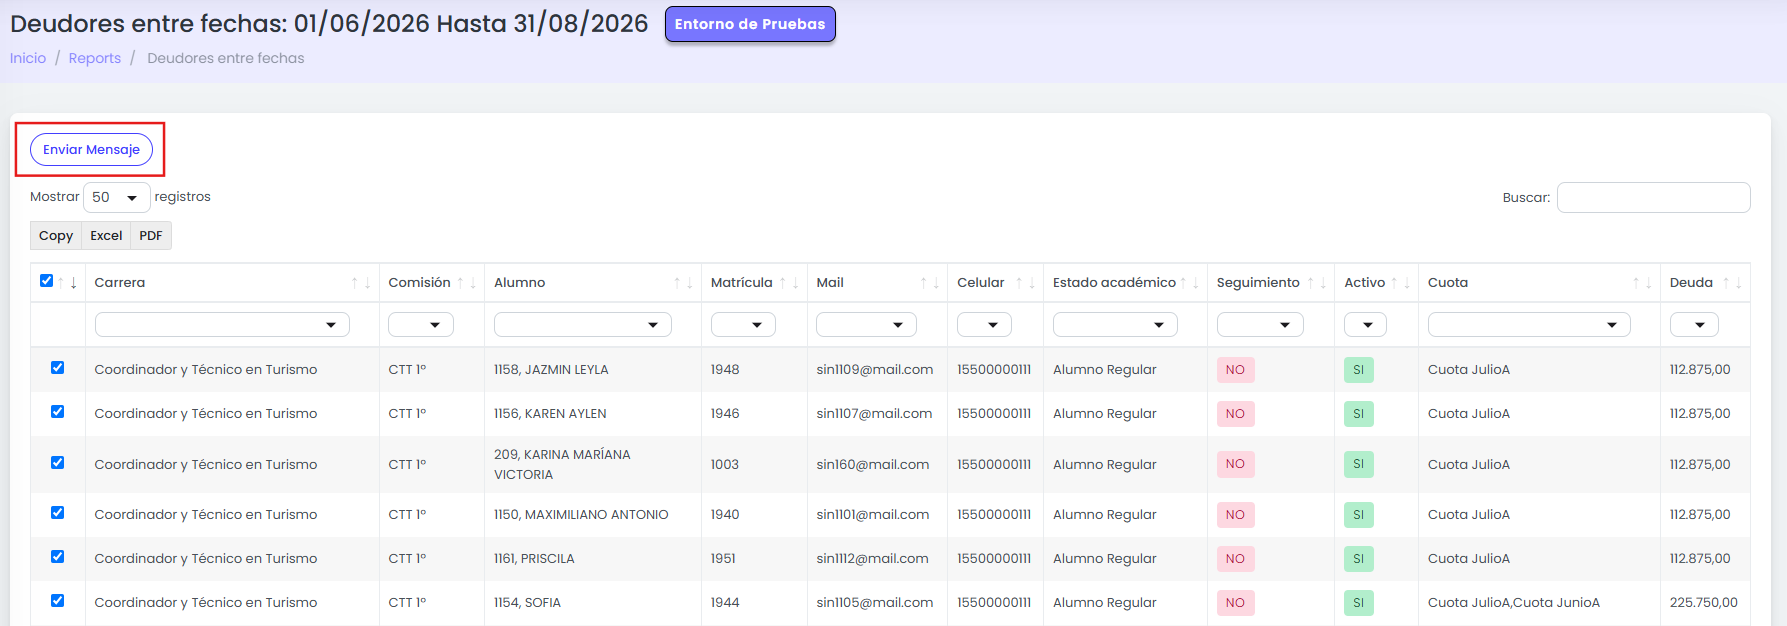Open the Celular column filter dropdown

pyautogui.click(x=984, y=325)
